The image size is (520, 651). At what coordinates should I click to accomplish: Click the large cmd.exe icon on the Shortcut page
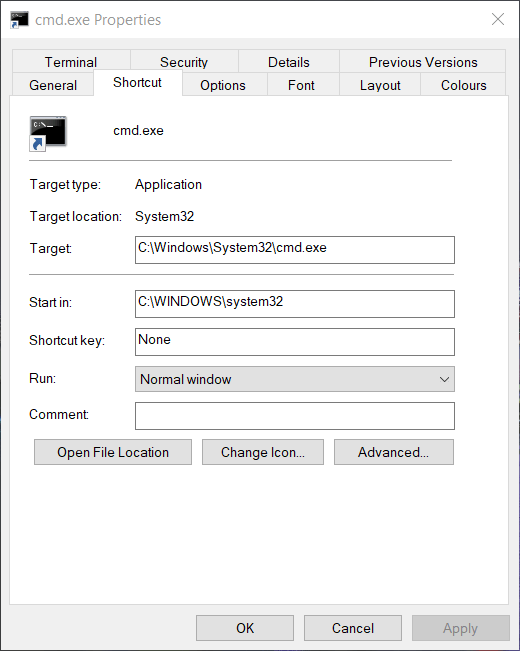[x=48, y=133]
